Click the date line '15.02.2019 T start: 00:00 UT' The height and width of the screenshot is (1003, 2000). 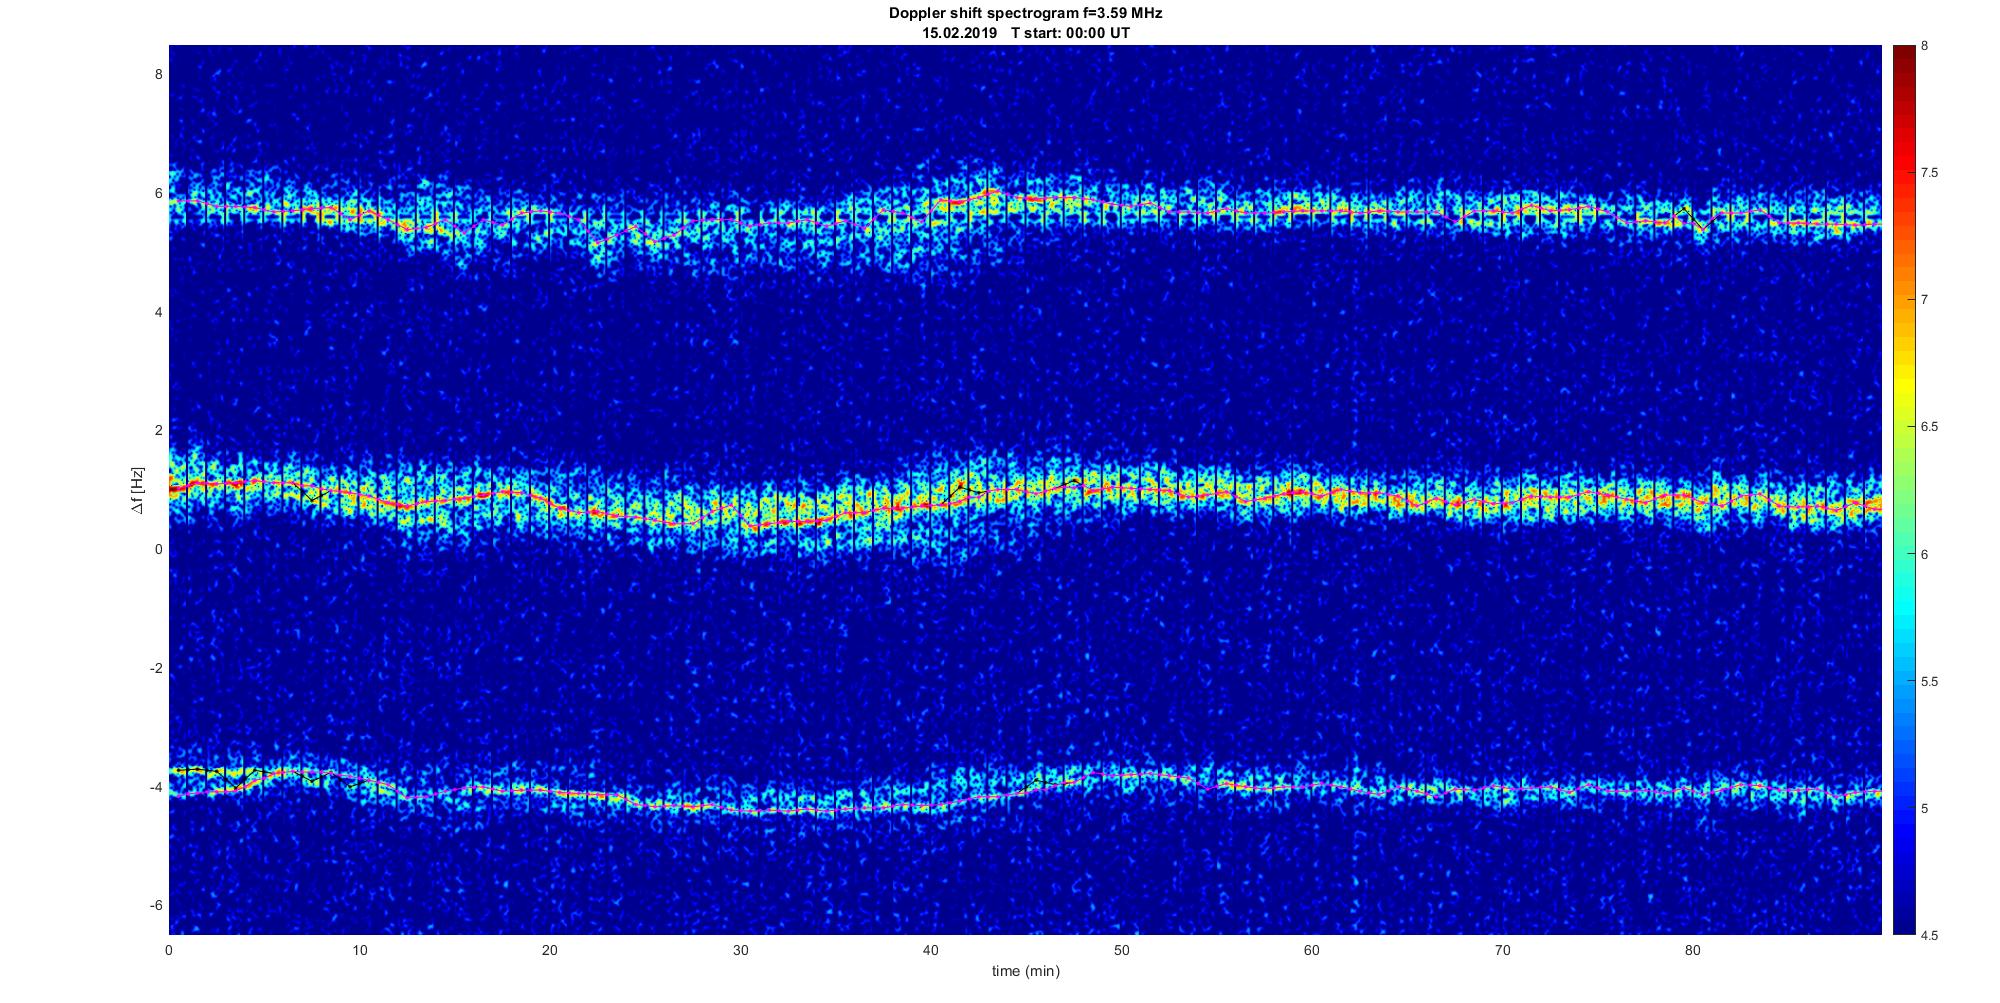tap(1025, 32)
